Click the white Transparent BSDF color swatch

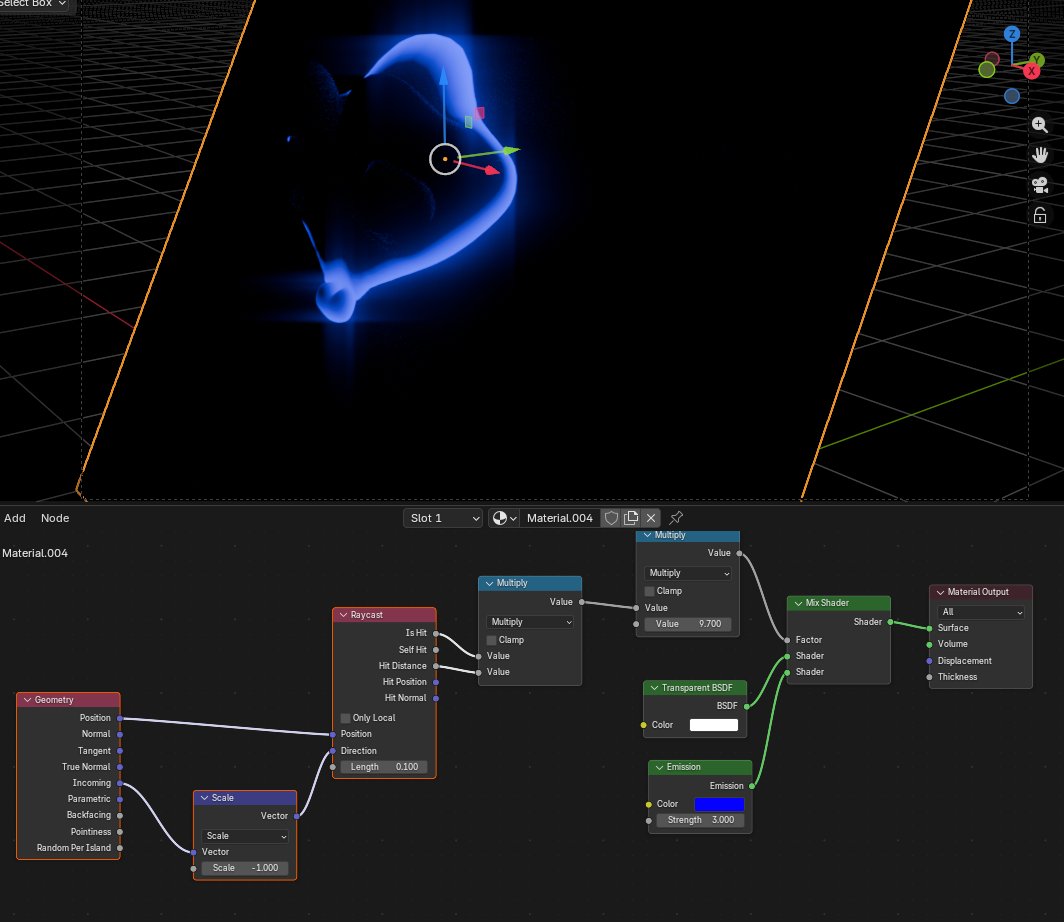[x=714, y=725]
